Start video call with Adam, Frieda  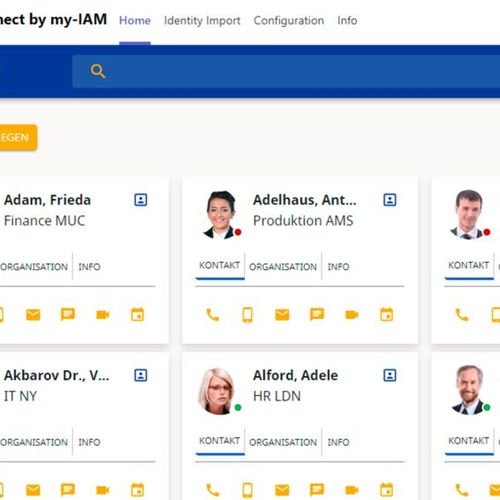(x=103, y=315)
